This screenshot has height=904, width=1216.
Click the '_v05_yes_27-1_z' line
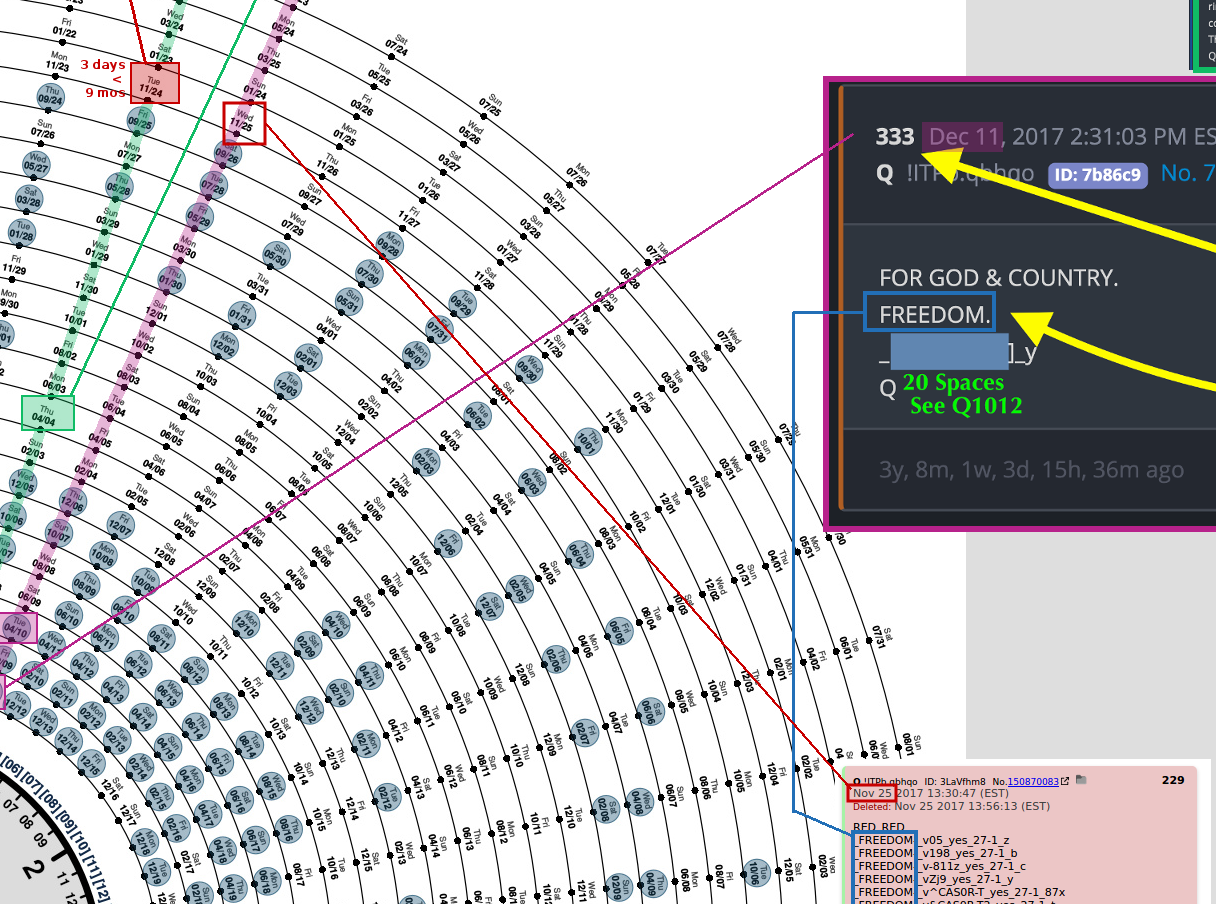point(962,840)
